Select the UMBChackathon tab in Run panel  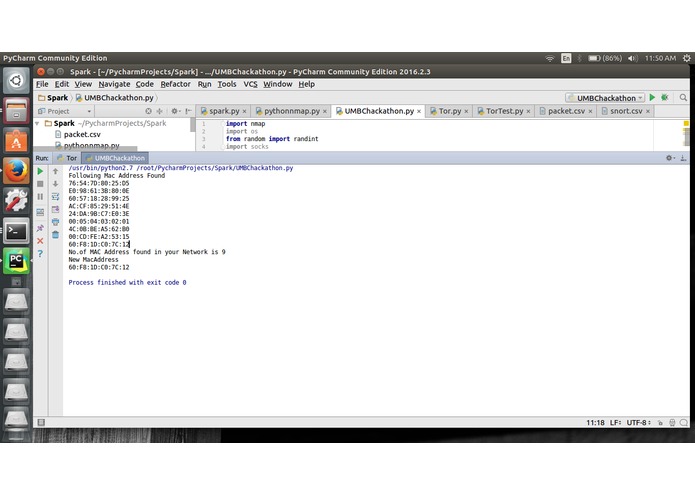(x=115, y=158)
